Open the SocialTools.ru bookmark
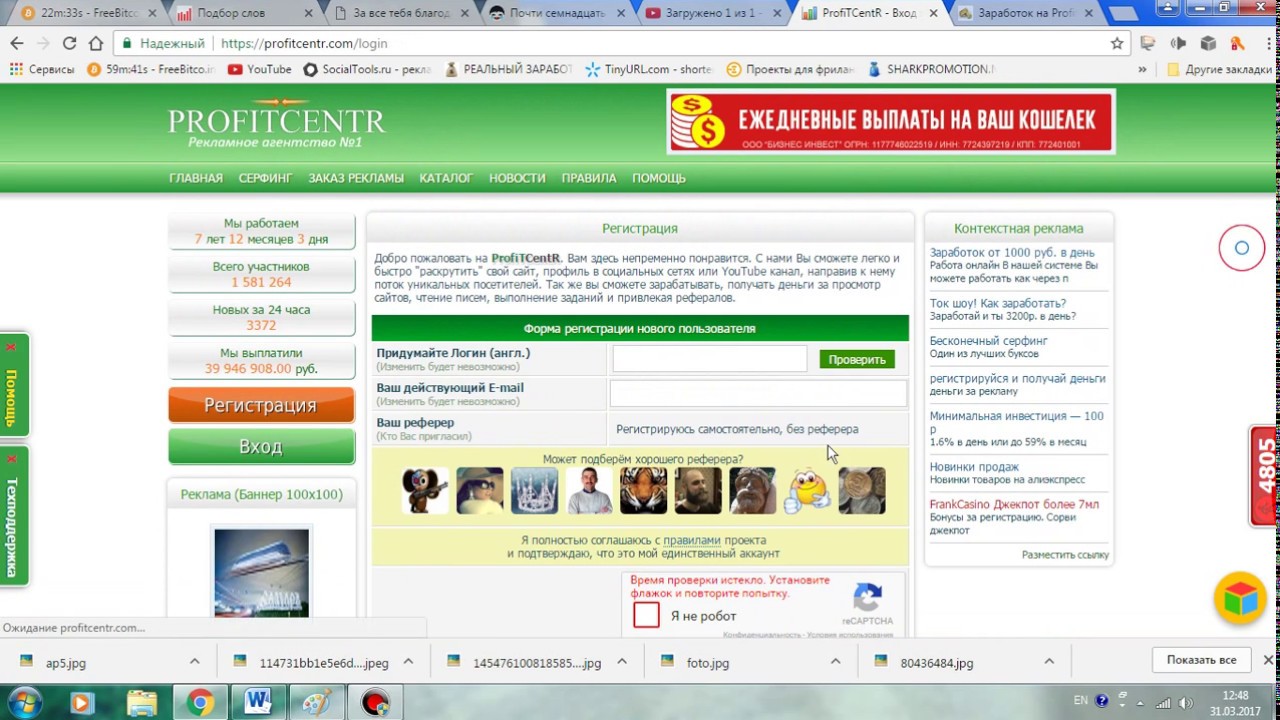1280x720 pixels. (x=367, y=69)
